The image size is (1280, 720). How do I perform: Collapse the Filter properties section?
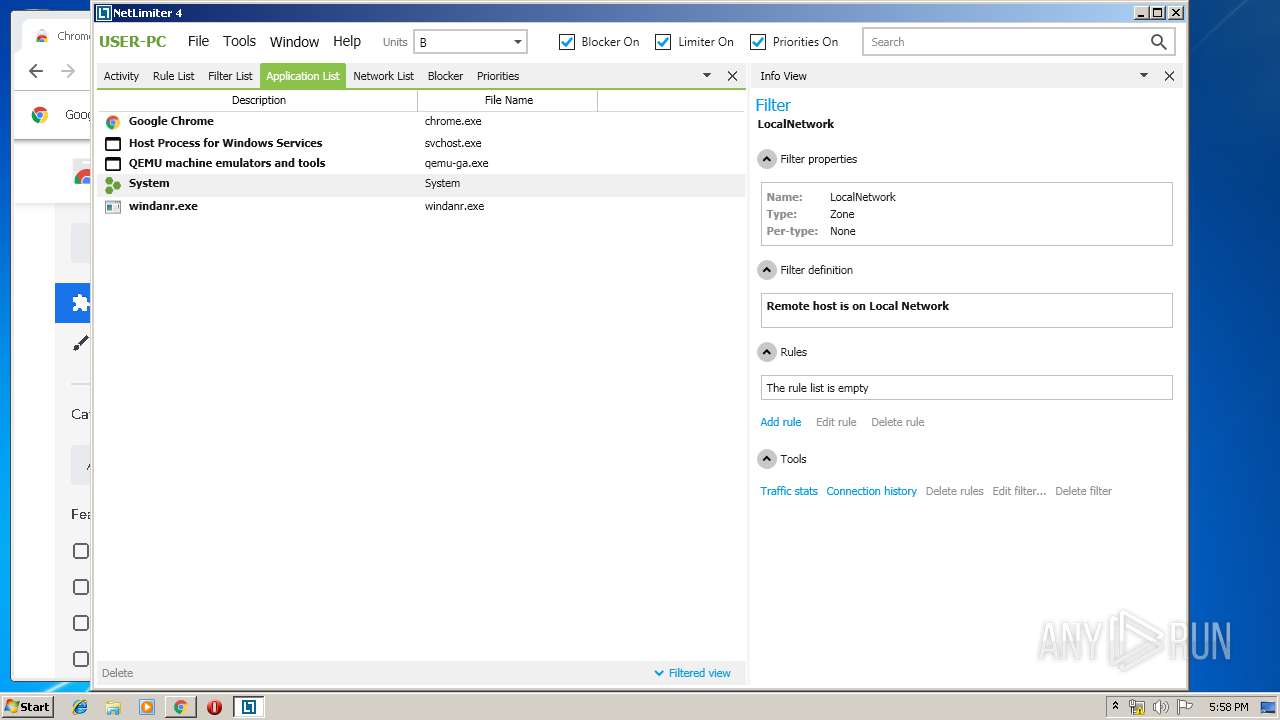click(x=767, y=159)
